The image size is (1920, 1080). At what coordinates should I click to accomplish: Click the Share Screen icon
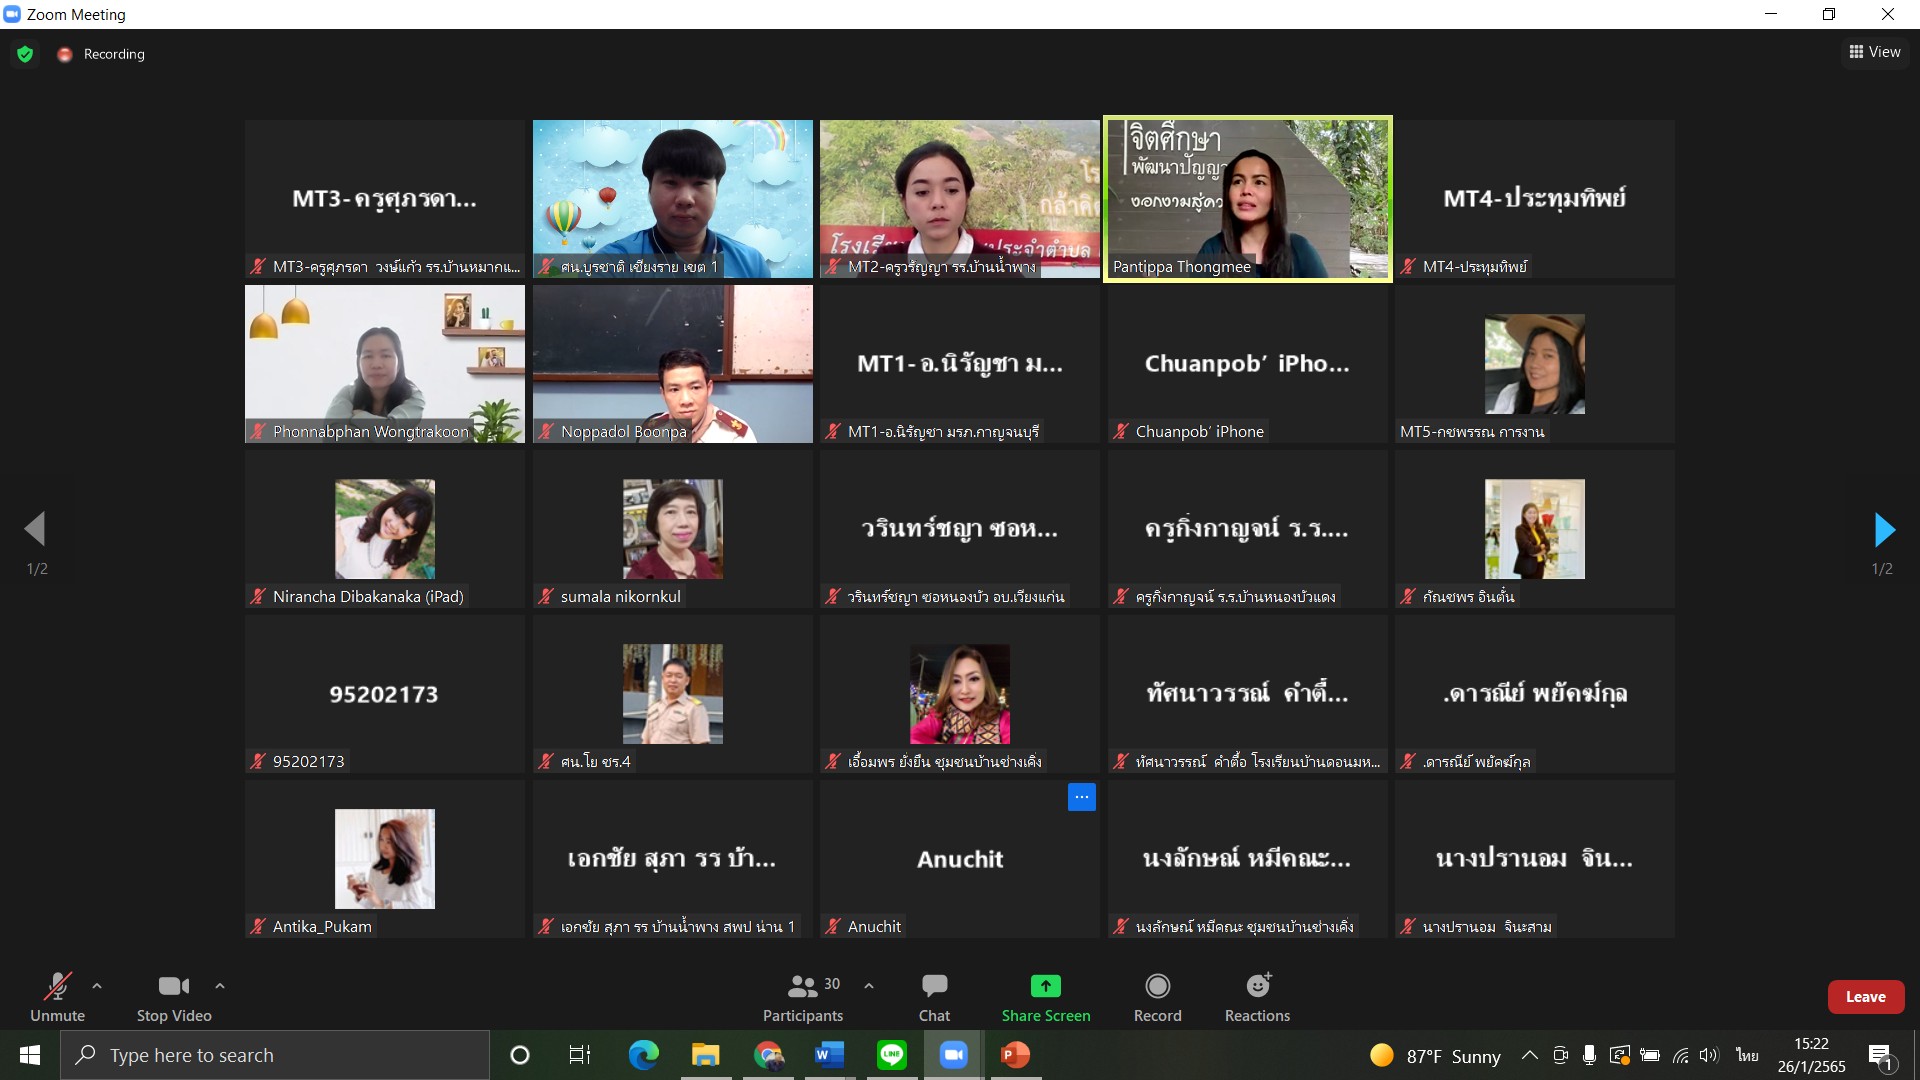tap(1045, 986)
